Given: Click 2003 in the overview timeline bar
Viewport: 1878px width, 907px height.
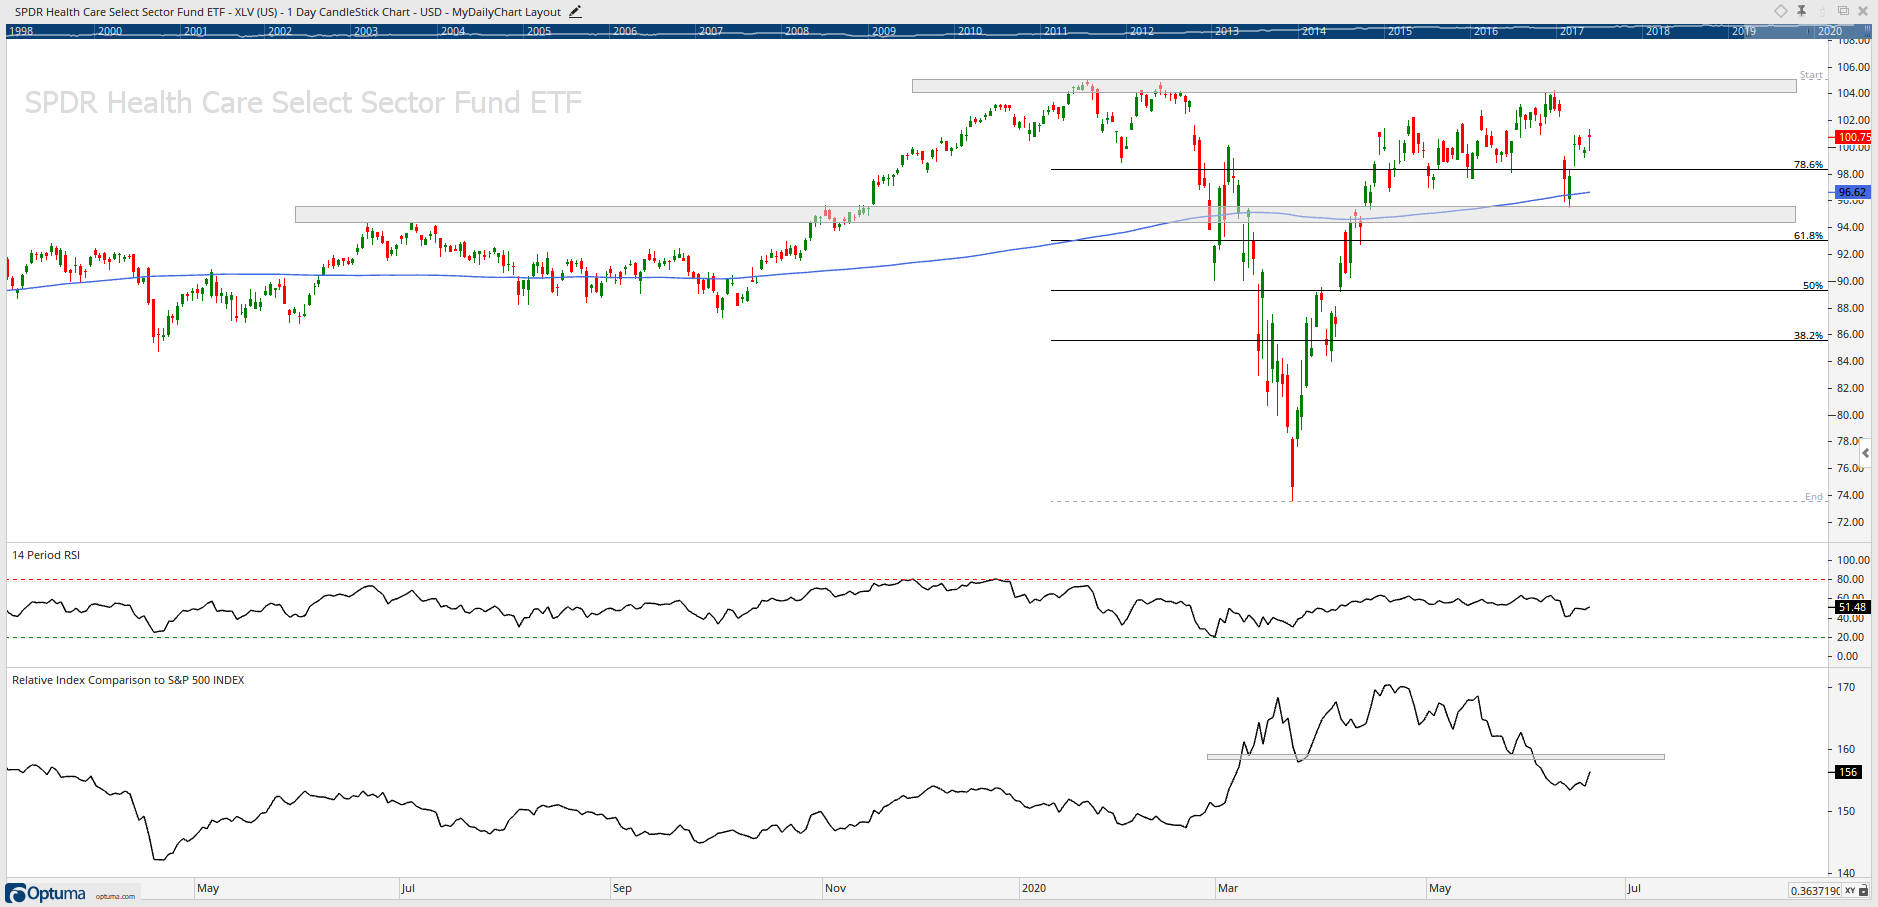Looking at the screenshot, I should pyautogui.click(x=366, y=31).
